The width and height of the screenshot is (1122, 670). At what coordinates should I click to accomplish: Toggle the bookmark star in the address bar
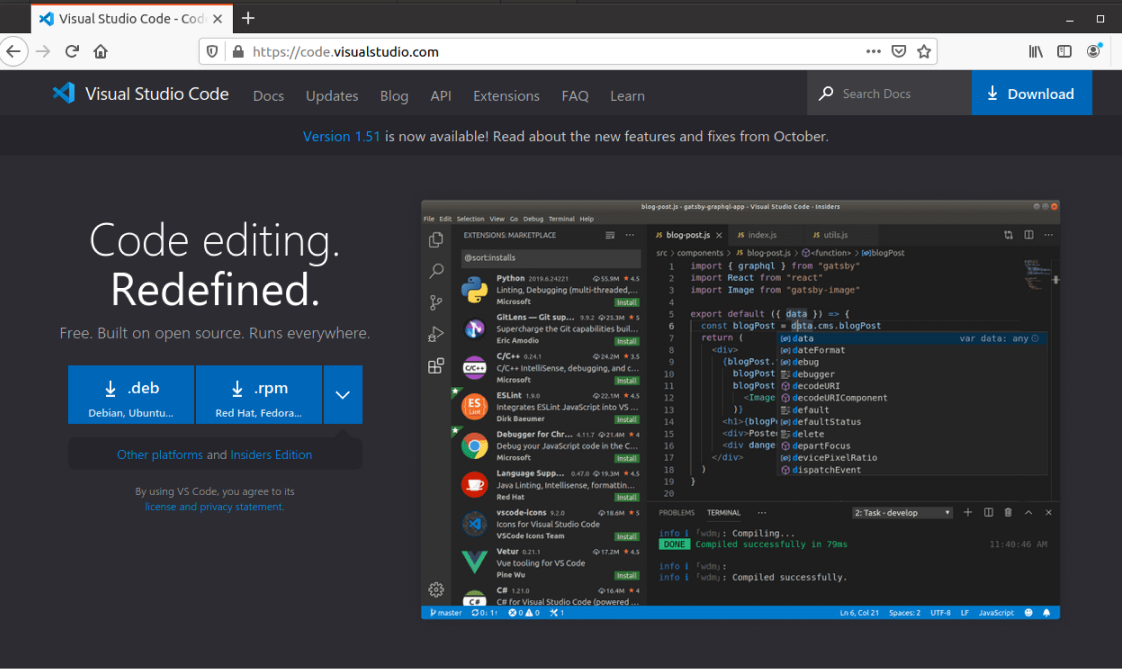point(924,51)
